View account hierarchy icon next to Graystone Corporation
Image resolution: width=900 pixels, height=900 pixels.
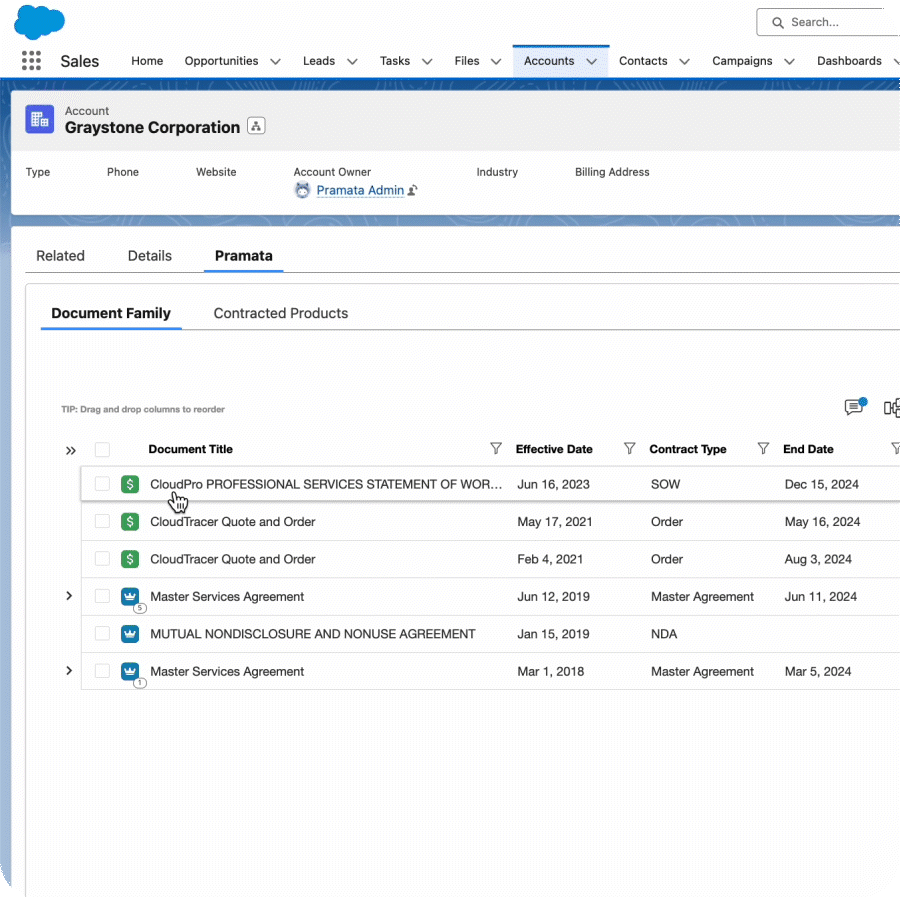pyautogui.click(x=256, y=126)
